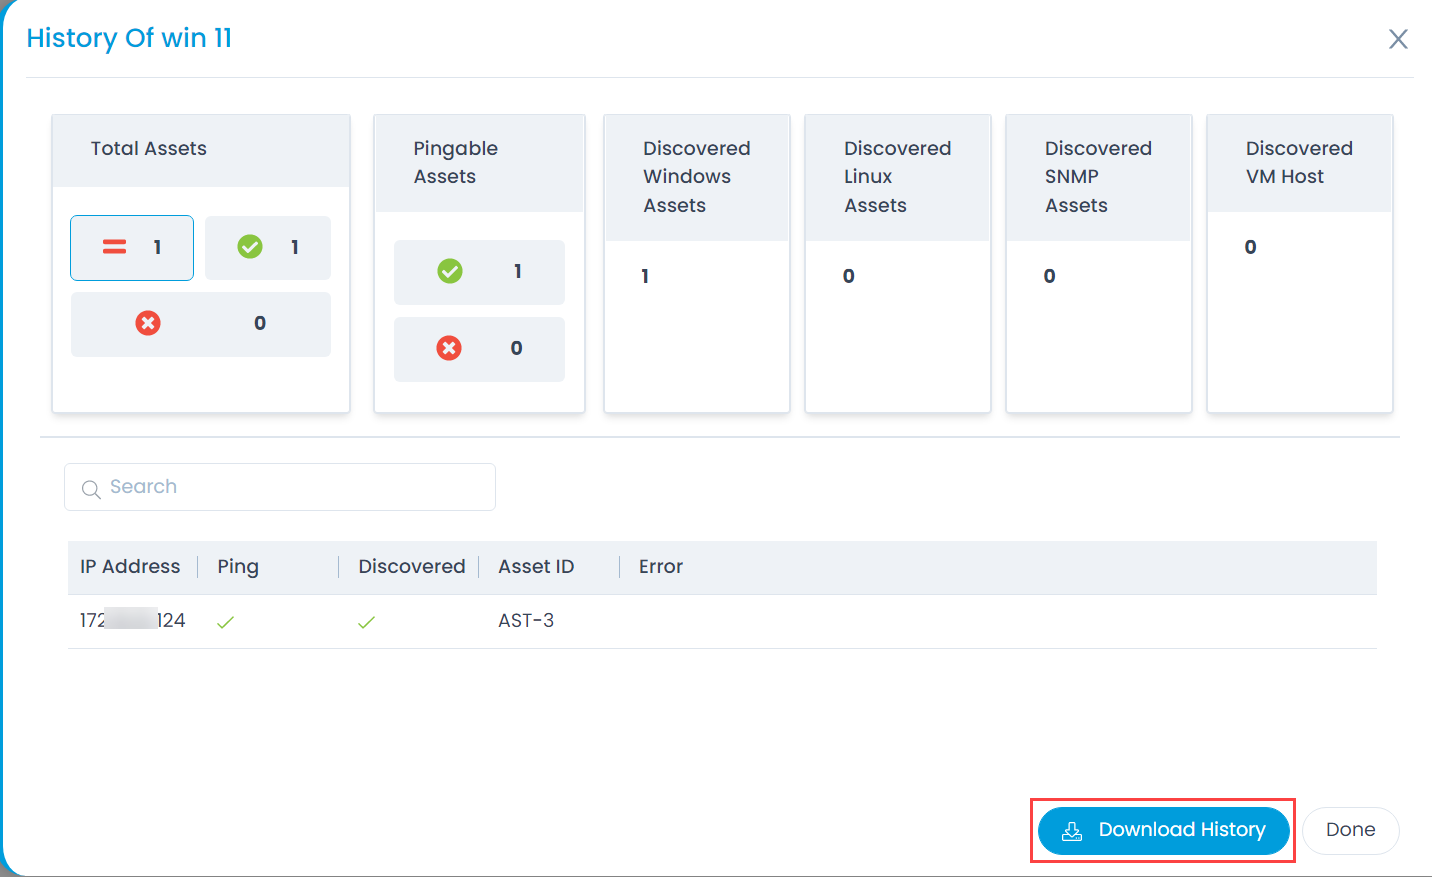
Task: Click the Discovered checkmark in the AST-3 row
Action: tap(366, 622)
